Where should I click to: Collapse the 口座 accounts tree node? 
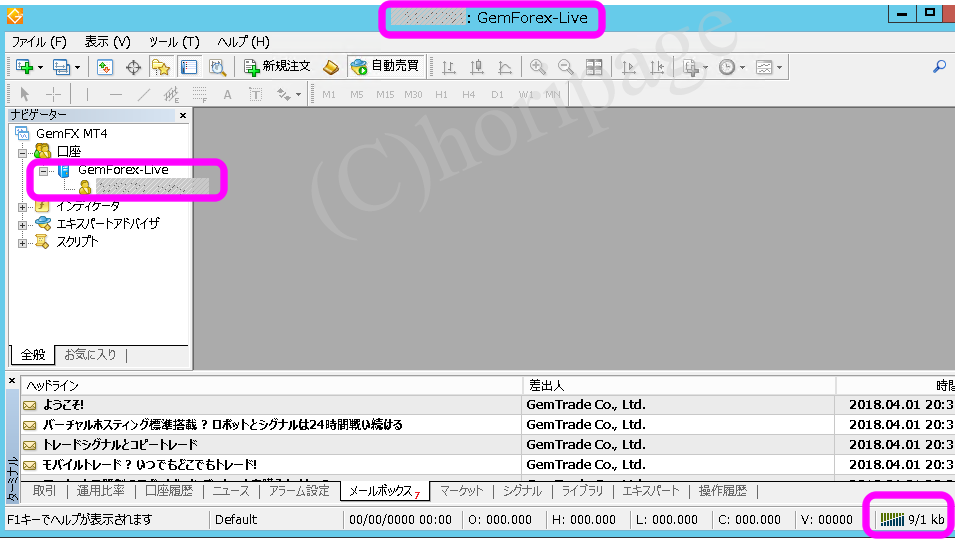click(x=23, y=152)
